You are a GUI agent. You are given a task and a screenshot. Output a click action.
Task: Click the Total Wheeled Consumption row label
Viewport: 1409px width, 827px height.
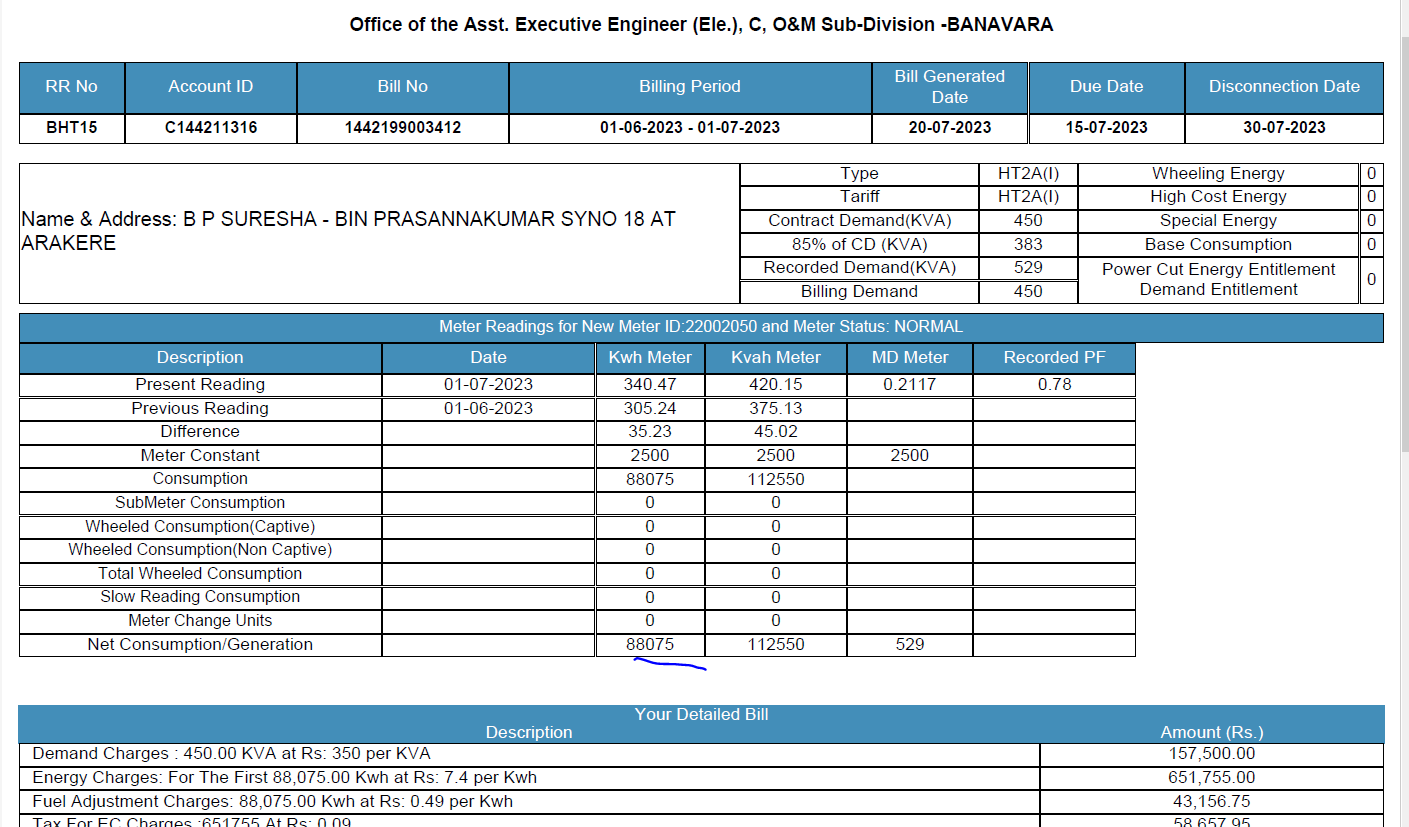pos(200,574)
